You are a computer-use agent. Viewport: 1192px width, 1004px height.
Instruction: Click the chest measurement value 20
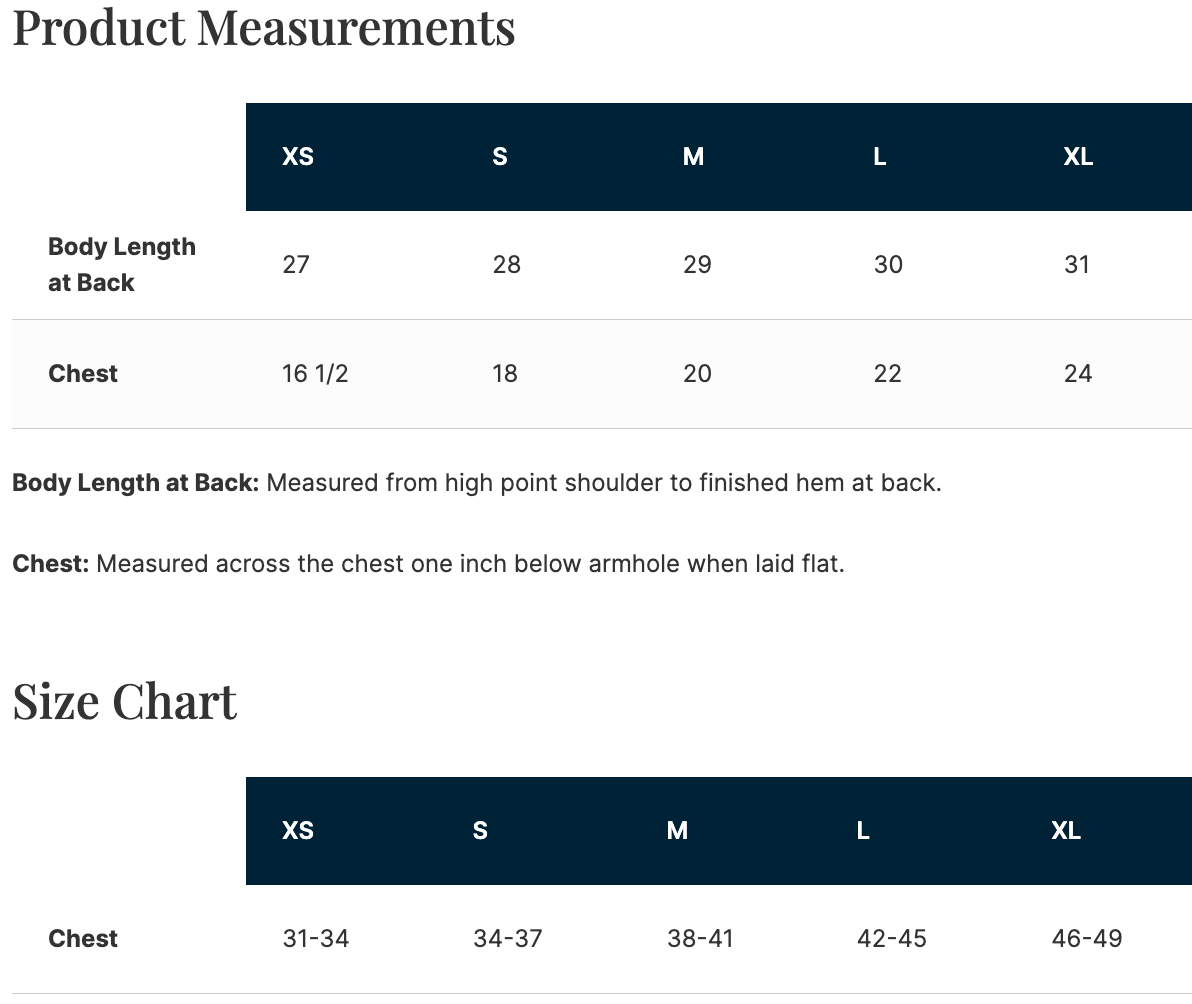(x=697, y=374)
